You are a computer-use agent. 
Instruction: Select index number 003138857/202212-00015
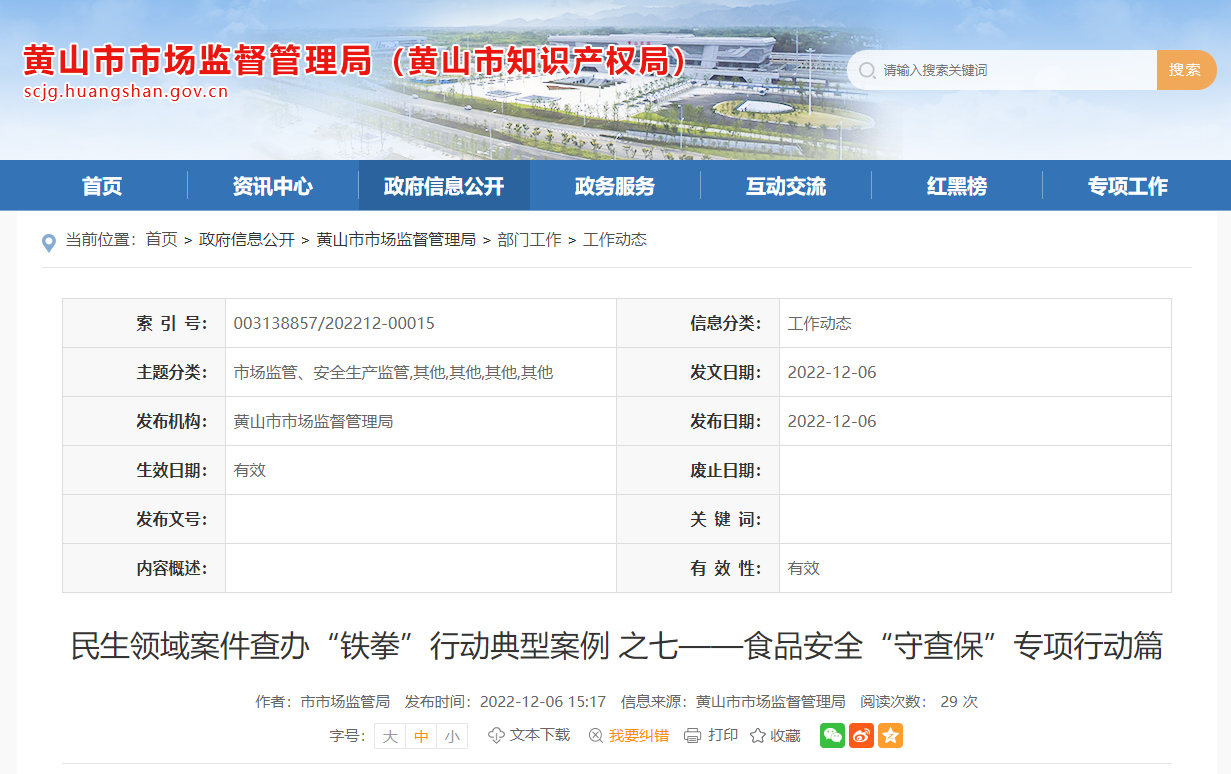pyautogui.click(x=334, y=324)
